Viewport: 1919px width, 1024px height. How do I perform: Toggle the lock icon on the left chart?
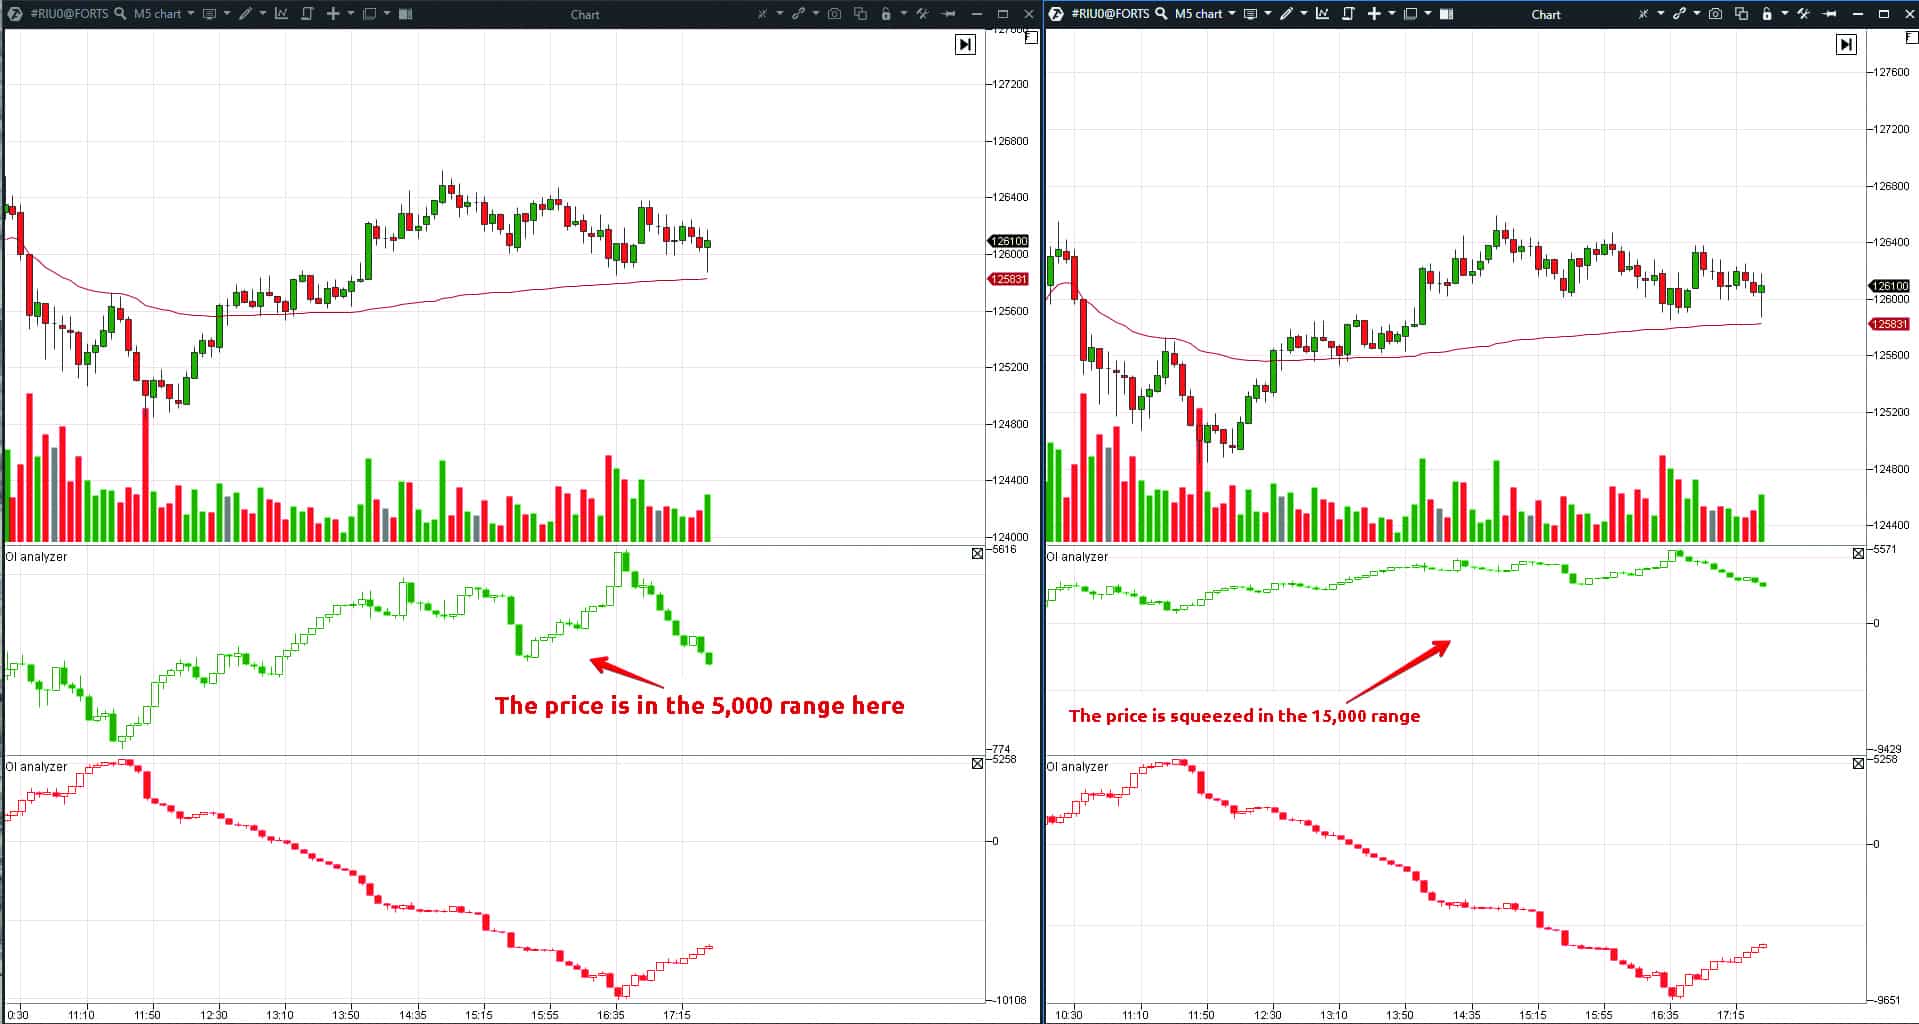coord(888,14)
